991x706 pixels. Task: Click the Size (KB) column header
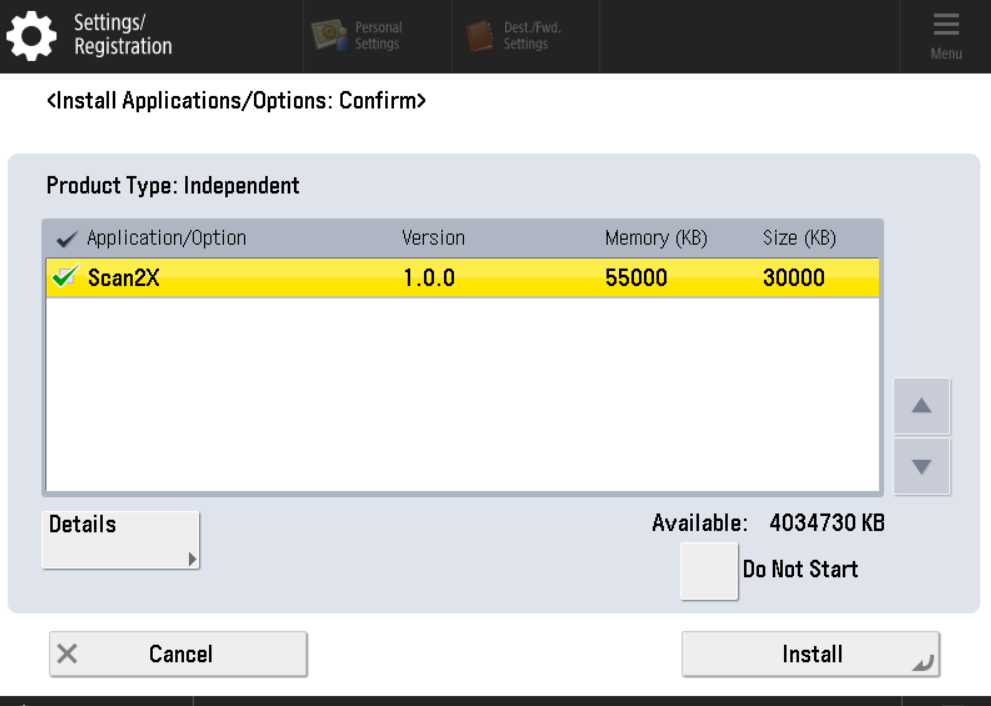(799, 239)
